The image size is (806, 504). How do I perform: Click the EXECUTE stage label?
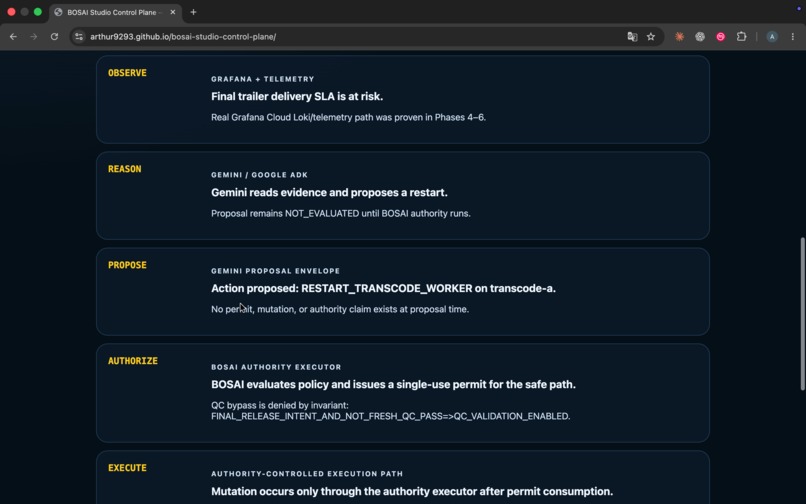(x=127, y=468)
